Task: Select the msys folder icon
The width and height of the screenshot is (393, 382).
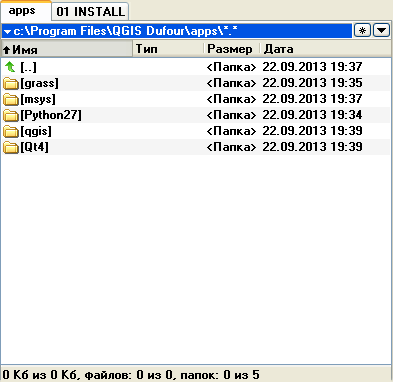Action: click(x=11, y=99)
